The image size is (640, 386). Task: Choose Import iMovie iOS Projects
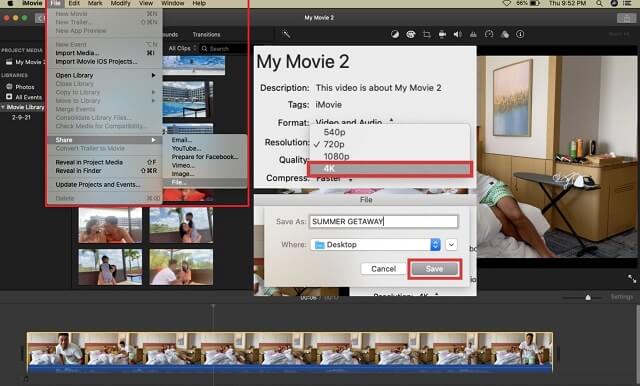[105, 62]
